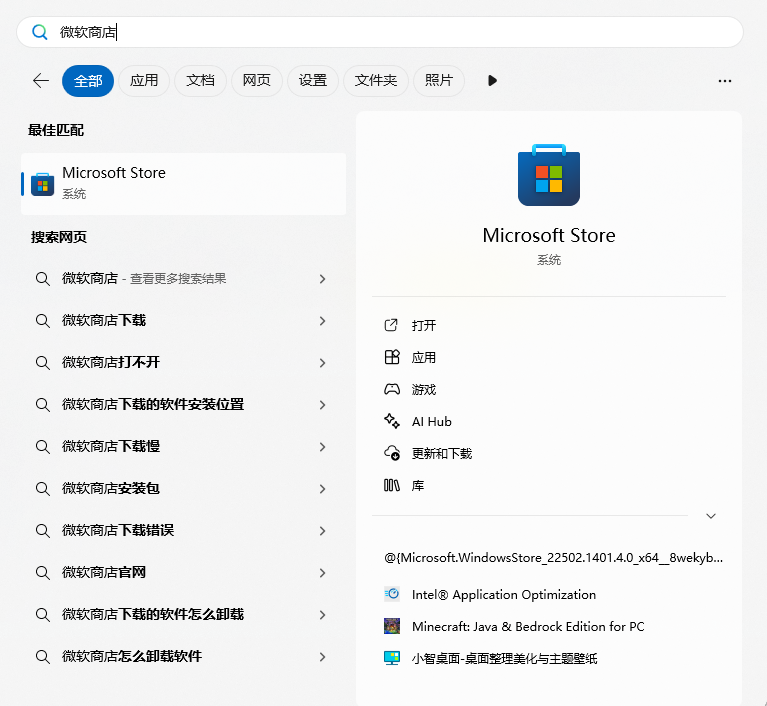This screenshot has width=767, height=706.
Task: Click the 小智桌面 monitor icon
Action: [392, 659]
